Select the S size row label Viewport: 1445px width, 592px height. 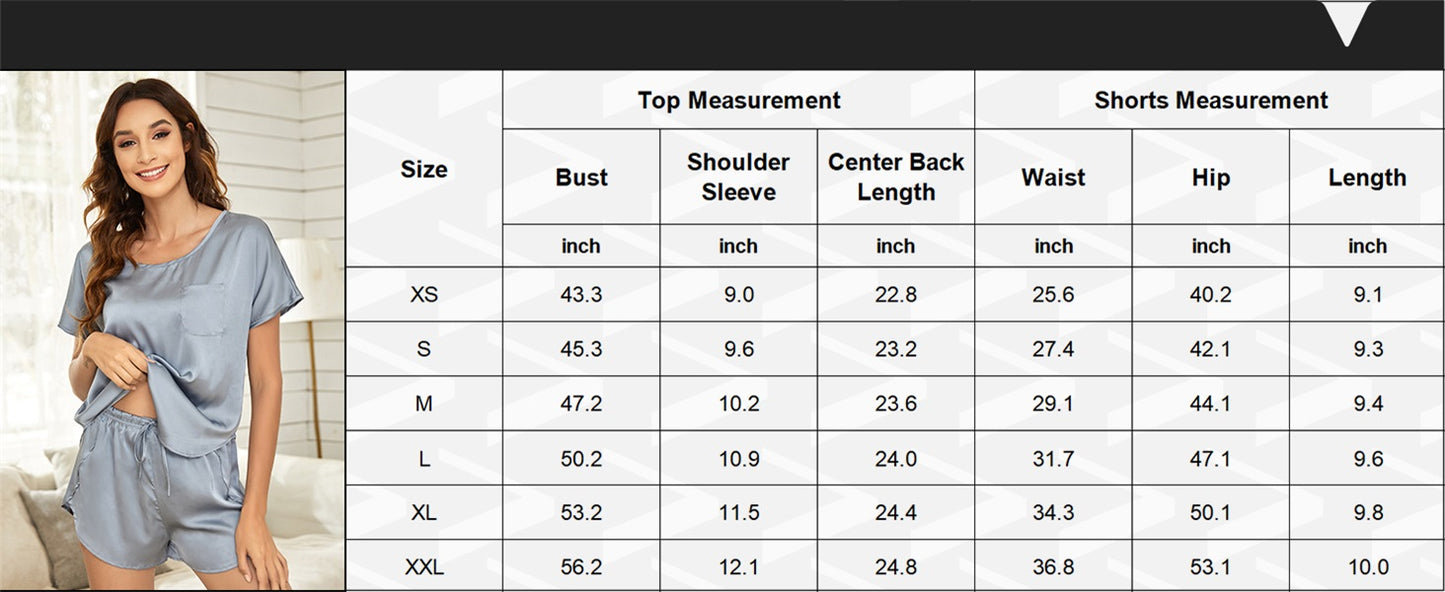click(424, 349)
